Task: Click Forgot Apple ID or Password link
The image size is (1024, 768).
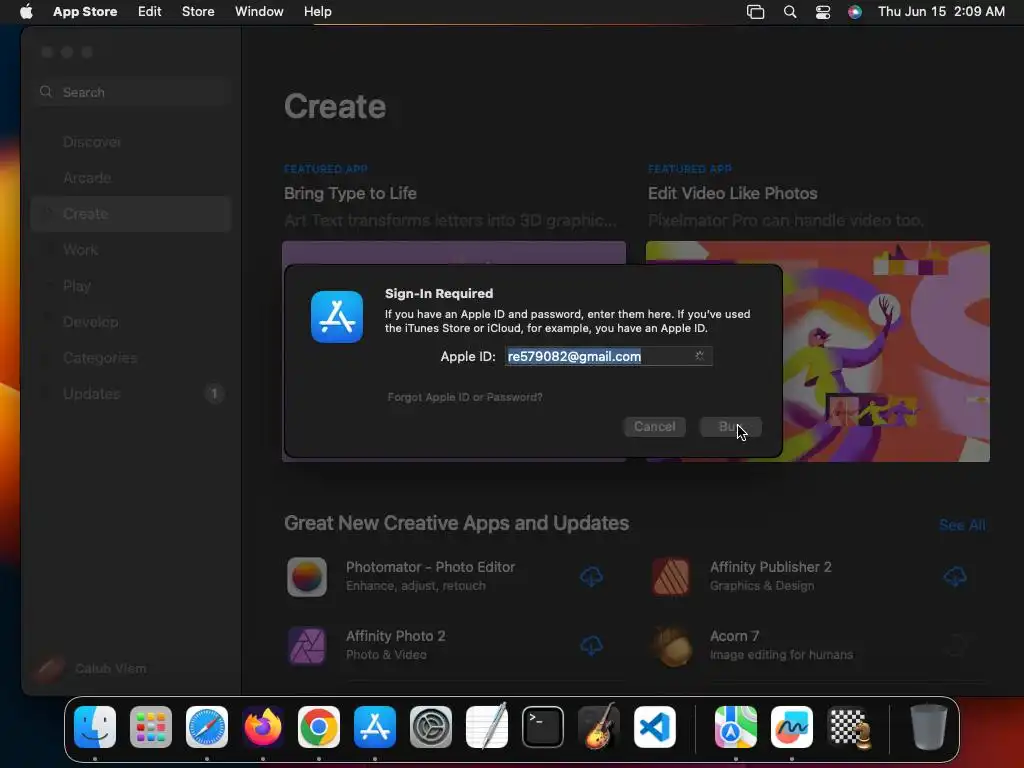Action: pyautogui.click(x=464, y=397)
